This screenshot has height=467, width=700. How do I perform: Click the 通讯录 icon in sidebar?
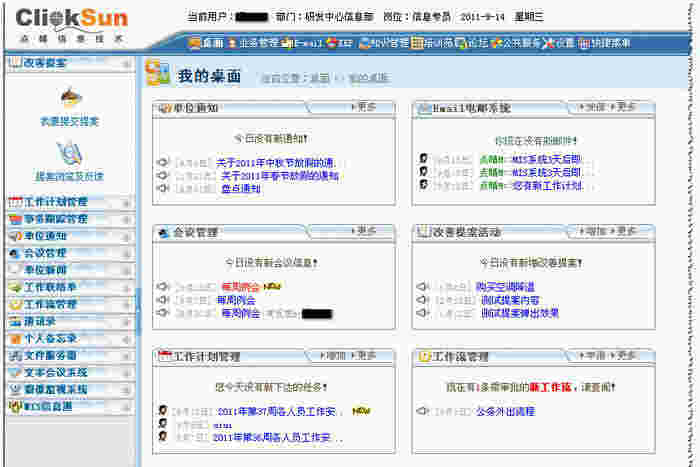pos(15,321)
